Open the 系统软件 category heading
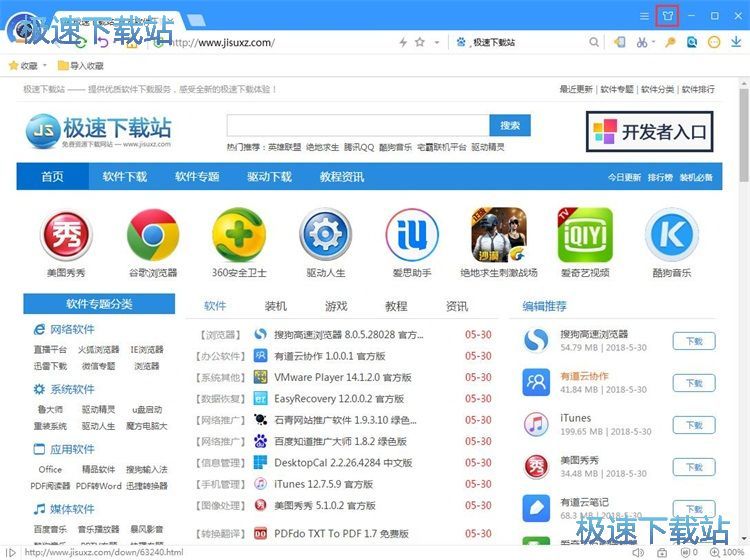Screen dimensions: 750x560 (x=72, y=389)
